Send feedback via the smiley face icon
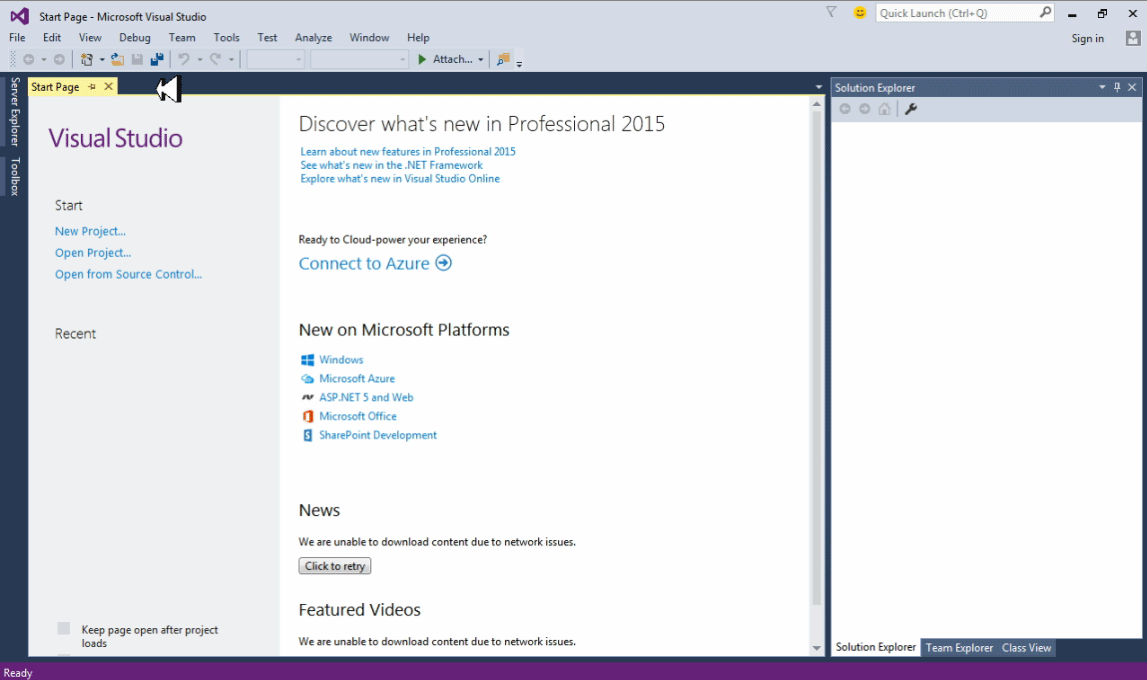Screen dimensions: 1147x680 click(860, 13)
